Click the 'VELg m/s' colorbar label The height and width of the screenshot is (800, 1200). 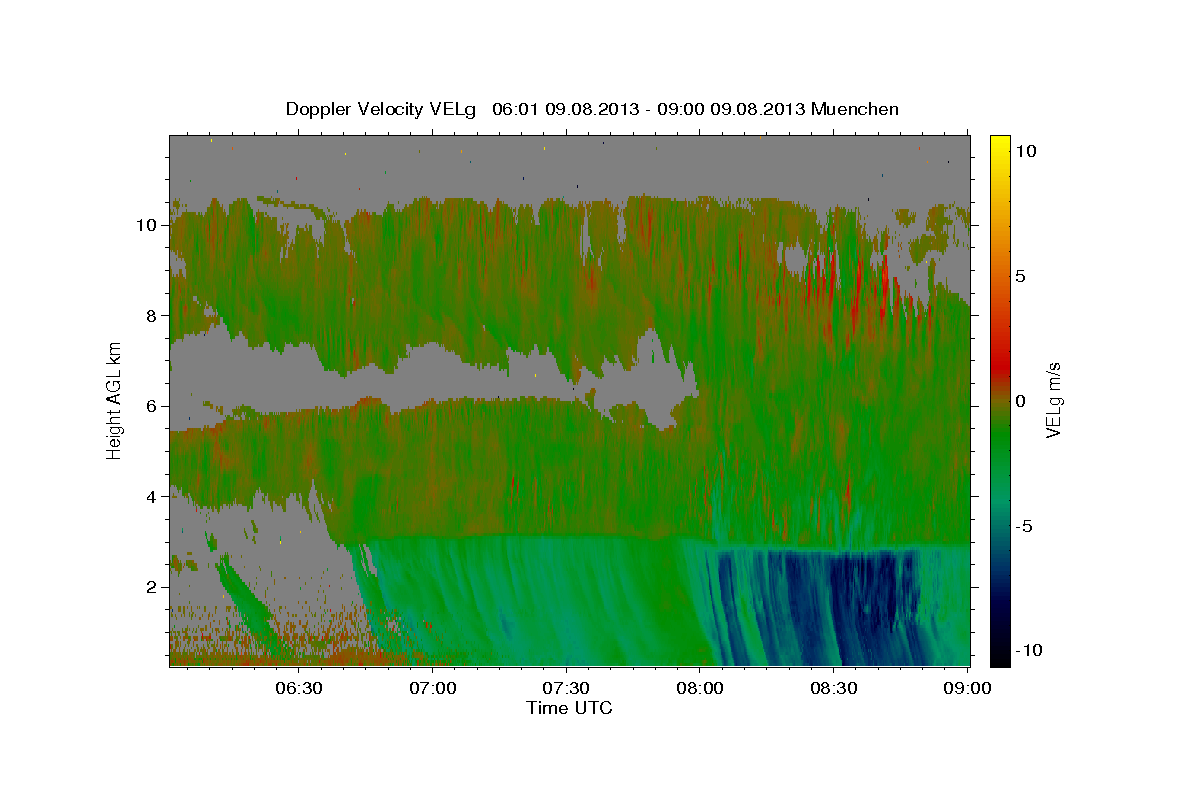tap(1053, 401)
